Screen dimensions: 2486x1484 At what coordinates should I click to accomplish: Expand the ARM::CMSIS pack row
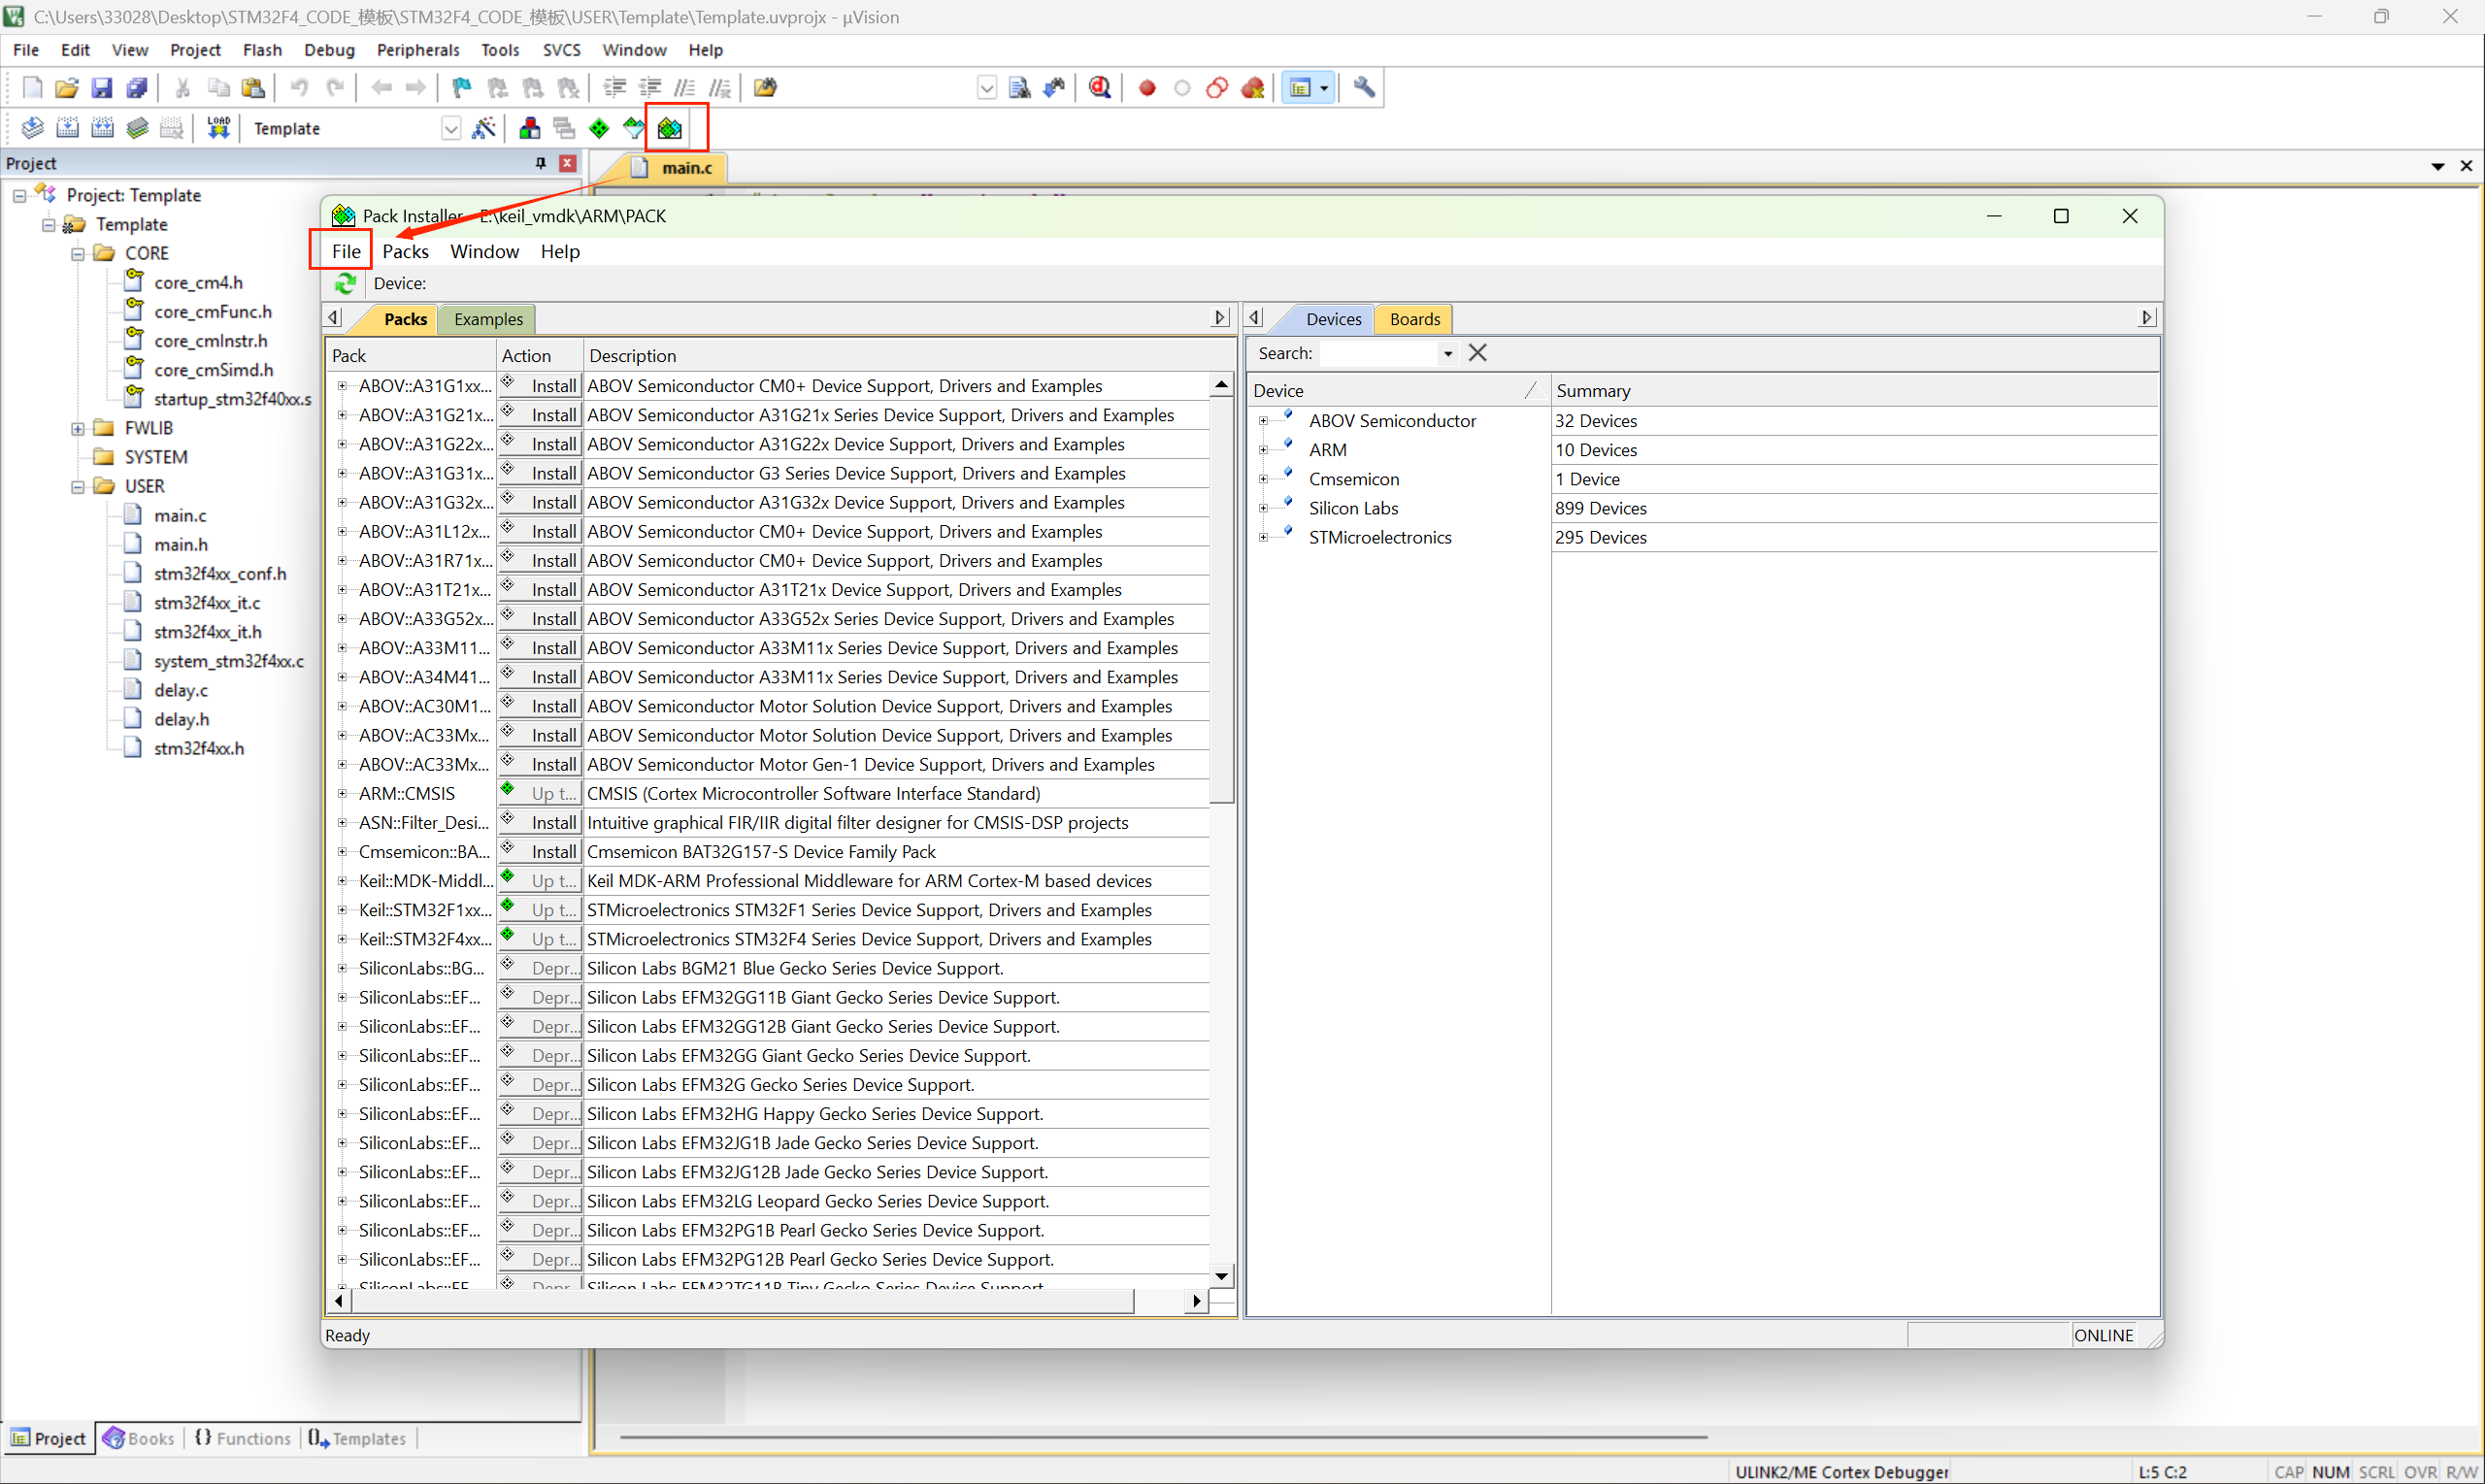coord(342,794)
